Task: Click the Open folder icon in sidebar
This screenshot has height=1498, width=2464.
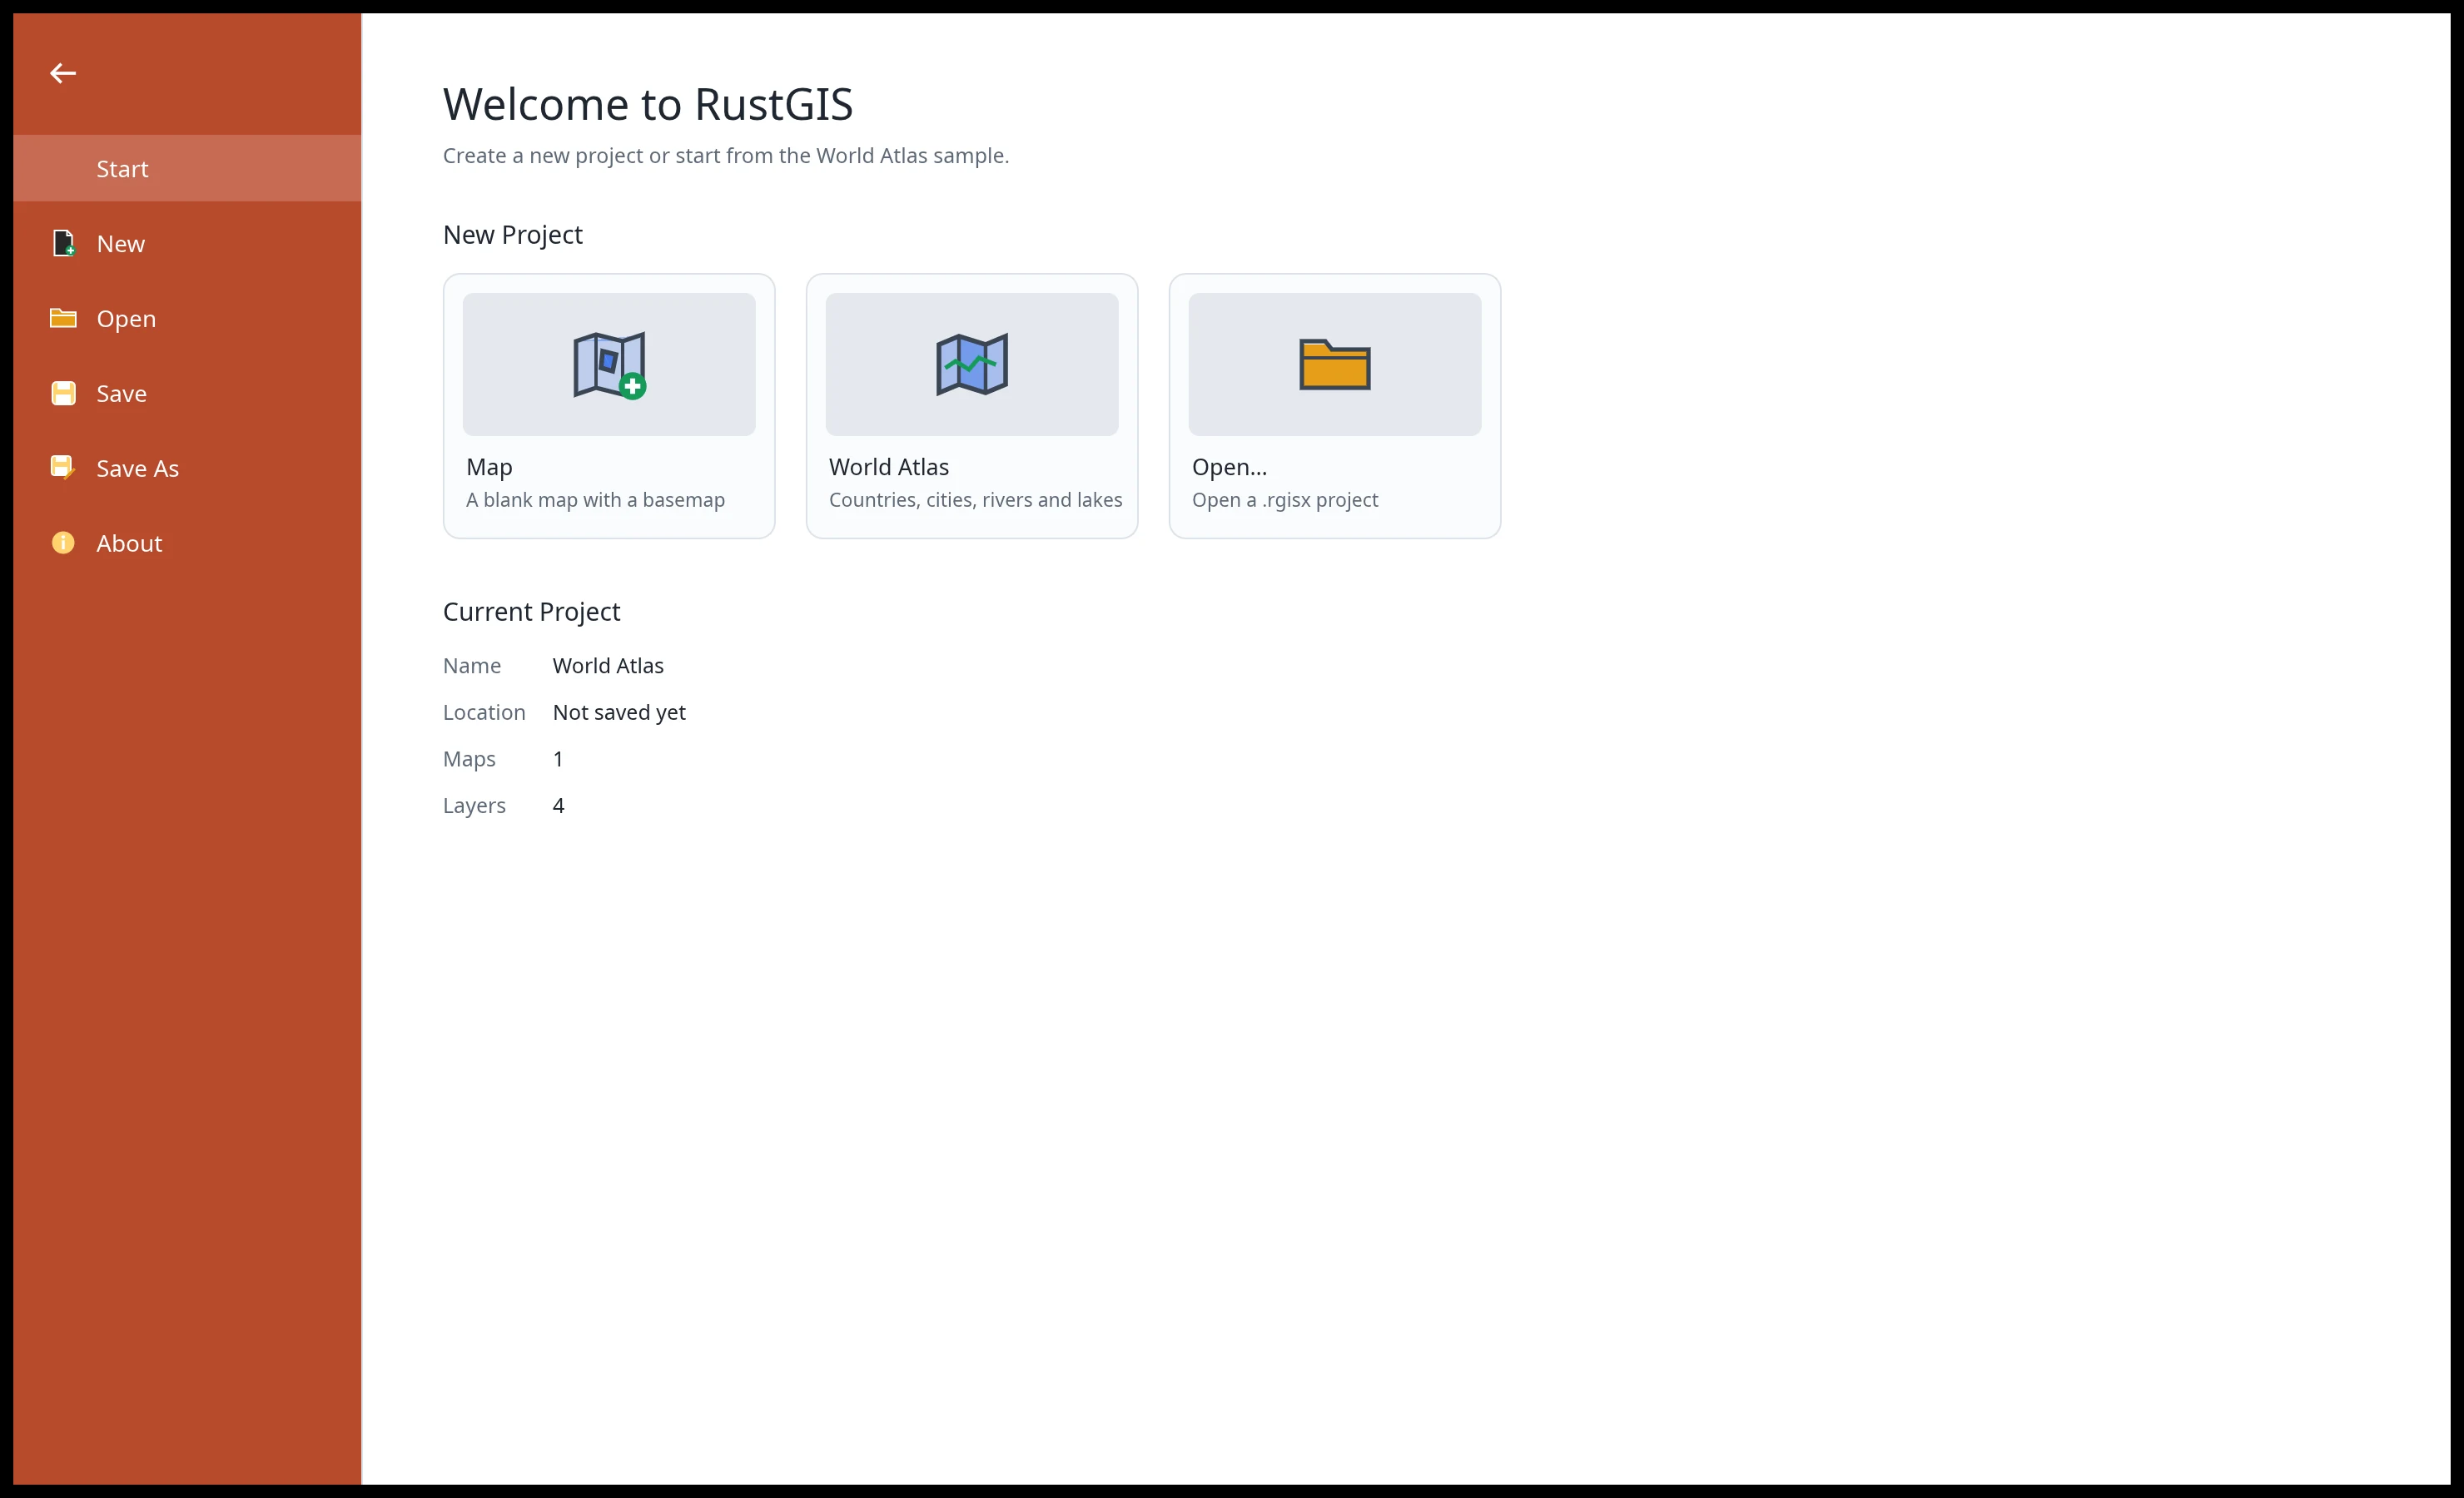Action: coord(63,318)
